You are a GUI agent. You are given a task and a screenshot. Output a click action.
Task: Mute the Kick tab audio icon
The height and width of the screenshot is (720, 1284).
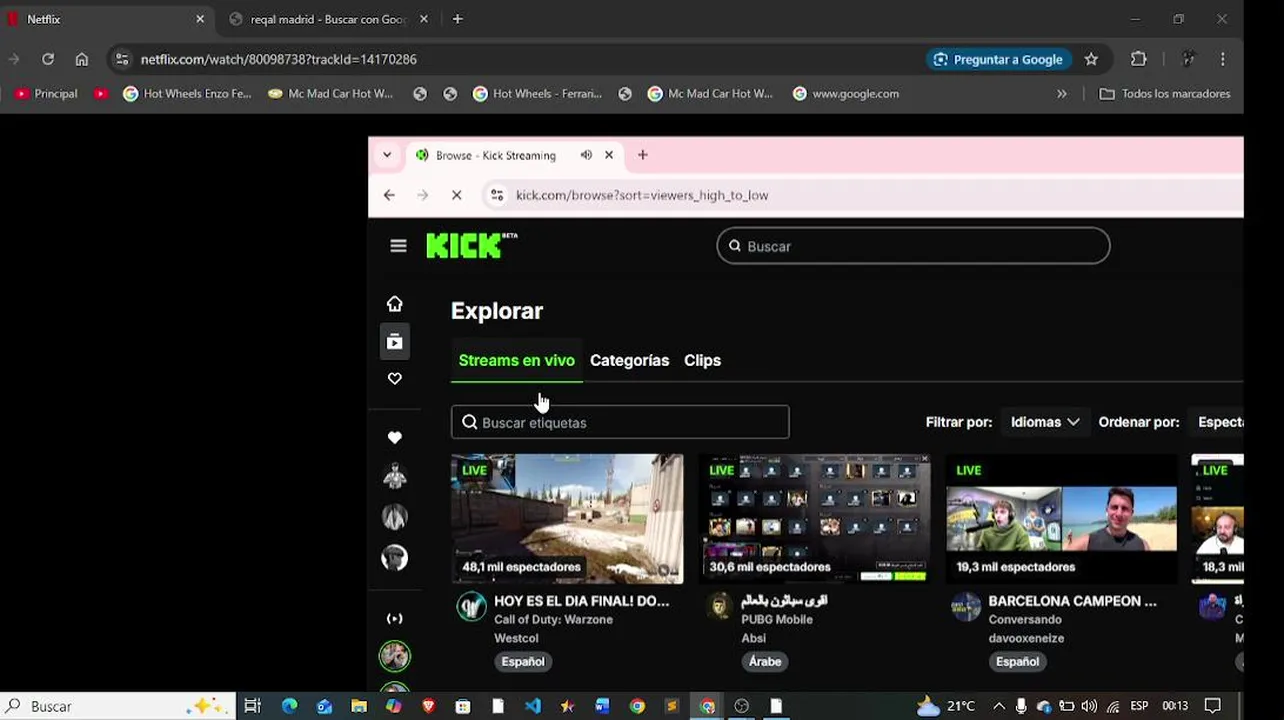click(x=586, y=155)
